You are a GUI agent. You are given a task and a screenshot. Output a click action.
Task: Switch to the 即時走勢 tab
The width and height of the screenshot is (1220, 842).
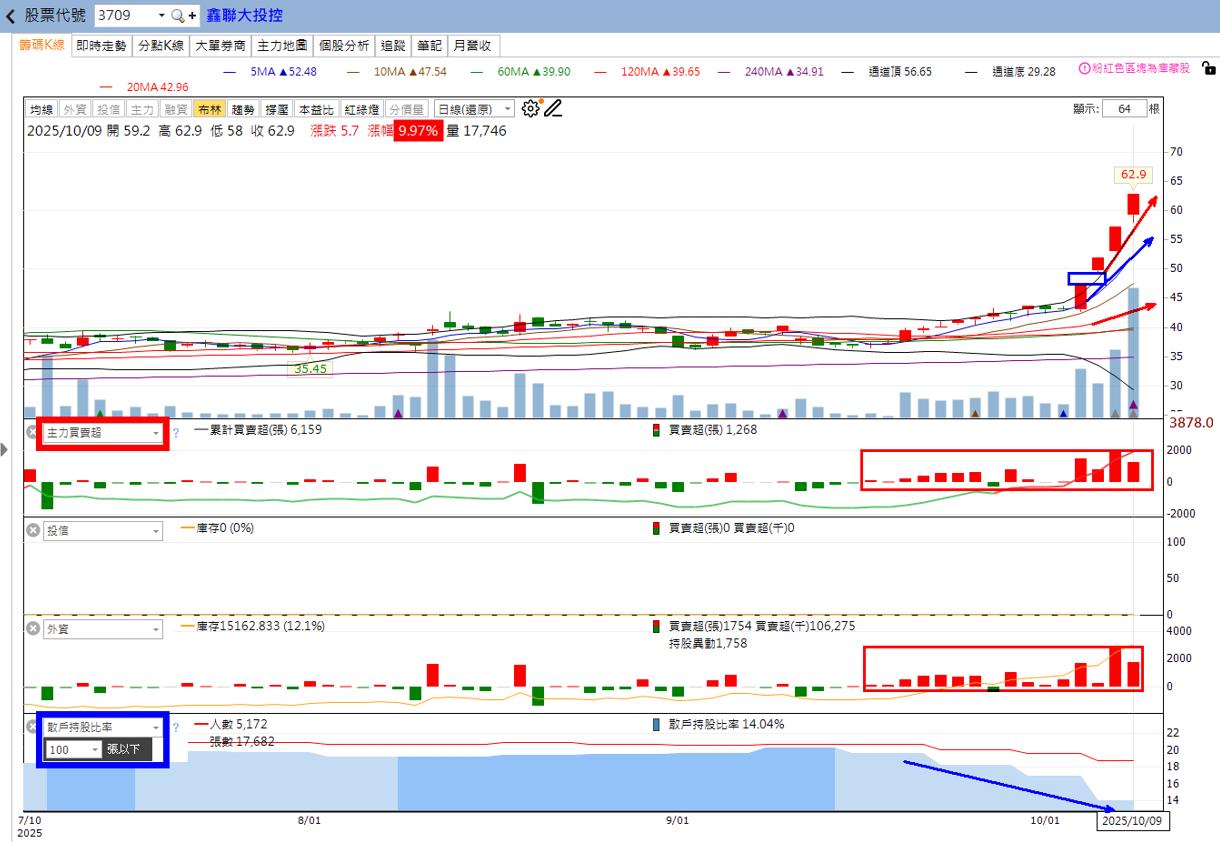pos(101,45)
